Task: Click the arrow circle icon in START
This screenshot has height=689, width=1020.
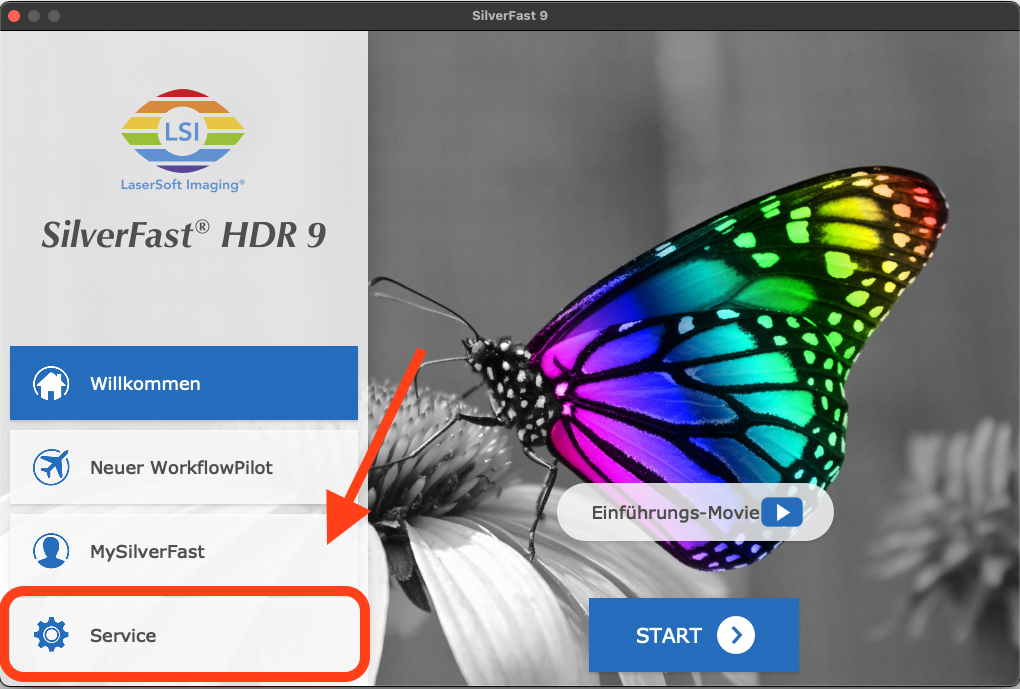Action: click(736, 635)
